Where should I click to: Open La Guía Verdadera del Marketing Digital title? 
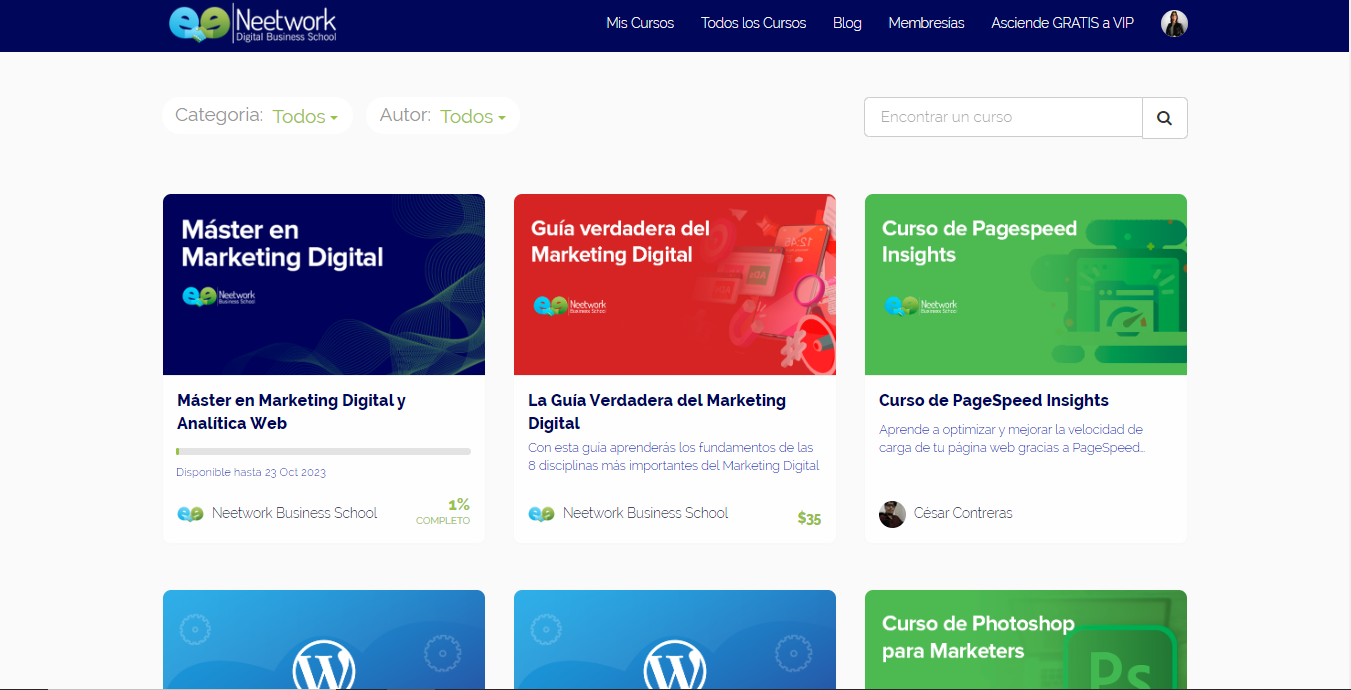[x=657, y=411]
